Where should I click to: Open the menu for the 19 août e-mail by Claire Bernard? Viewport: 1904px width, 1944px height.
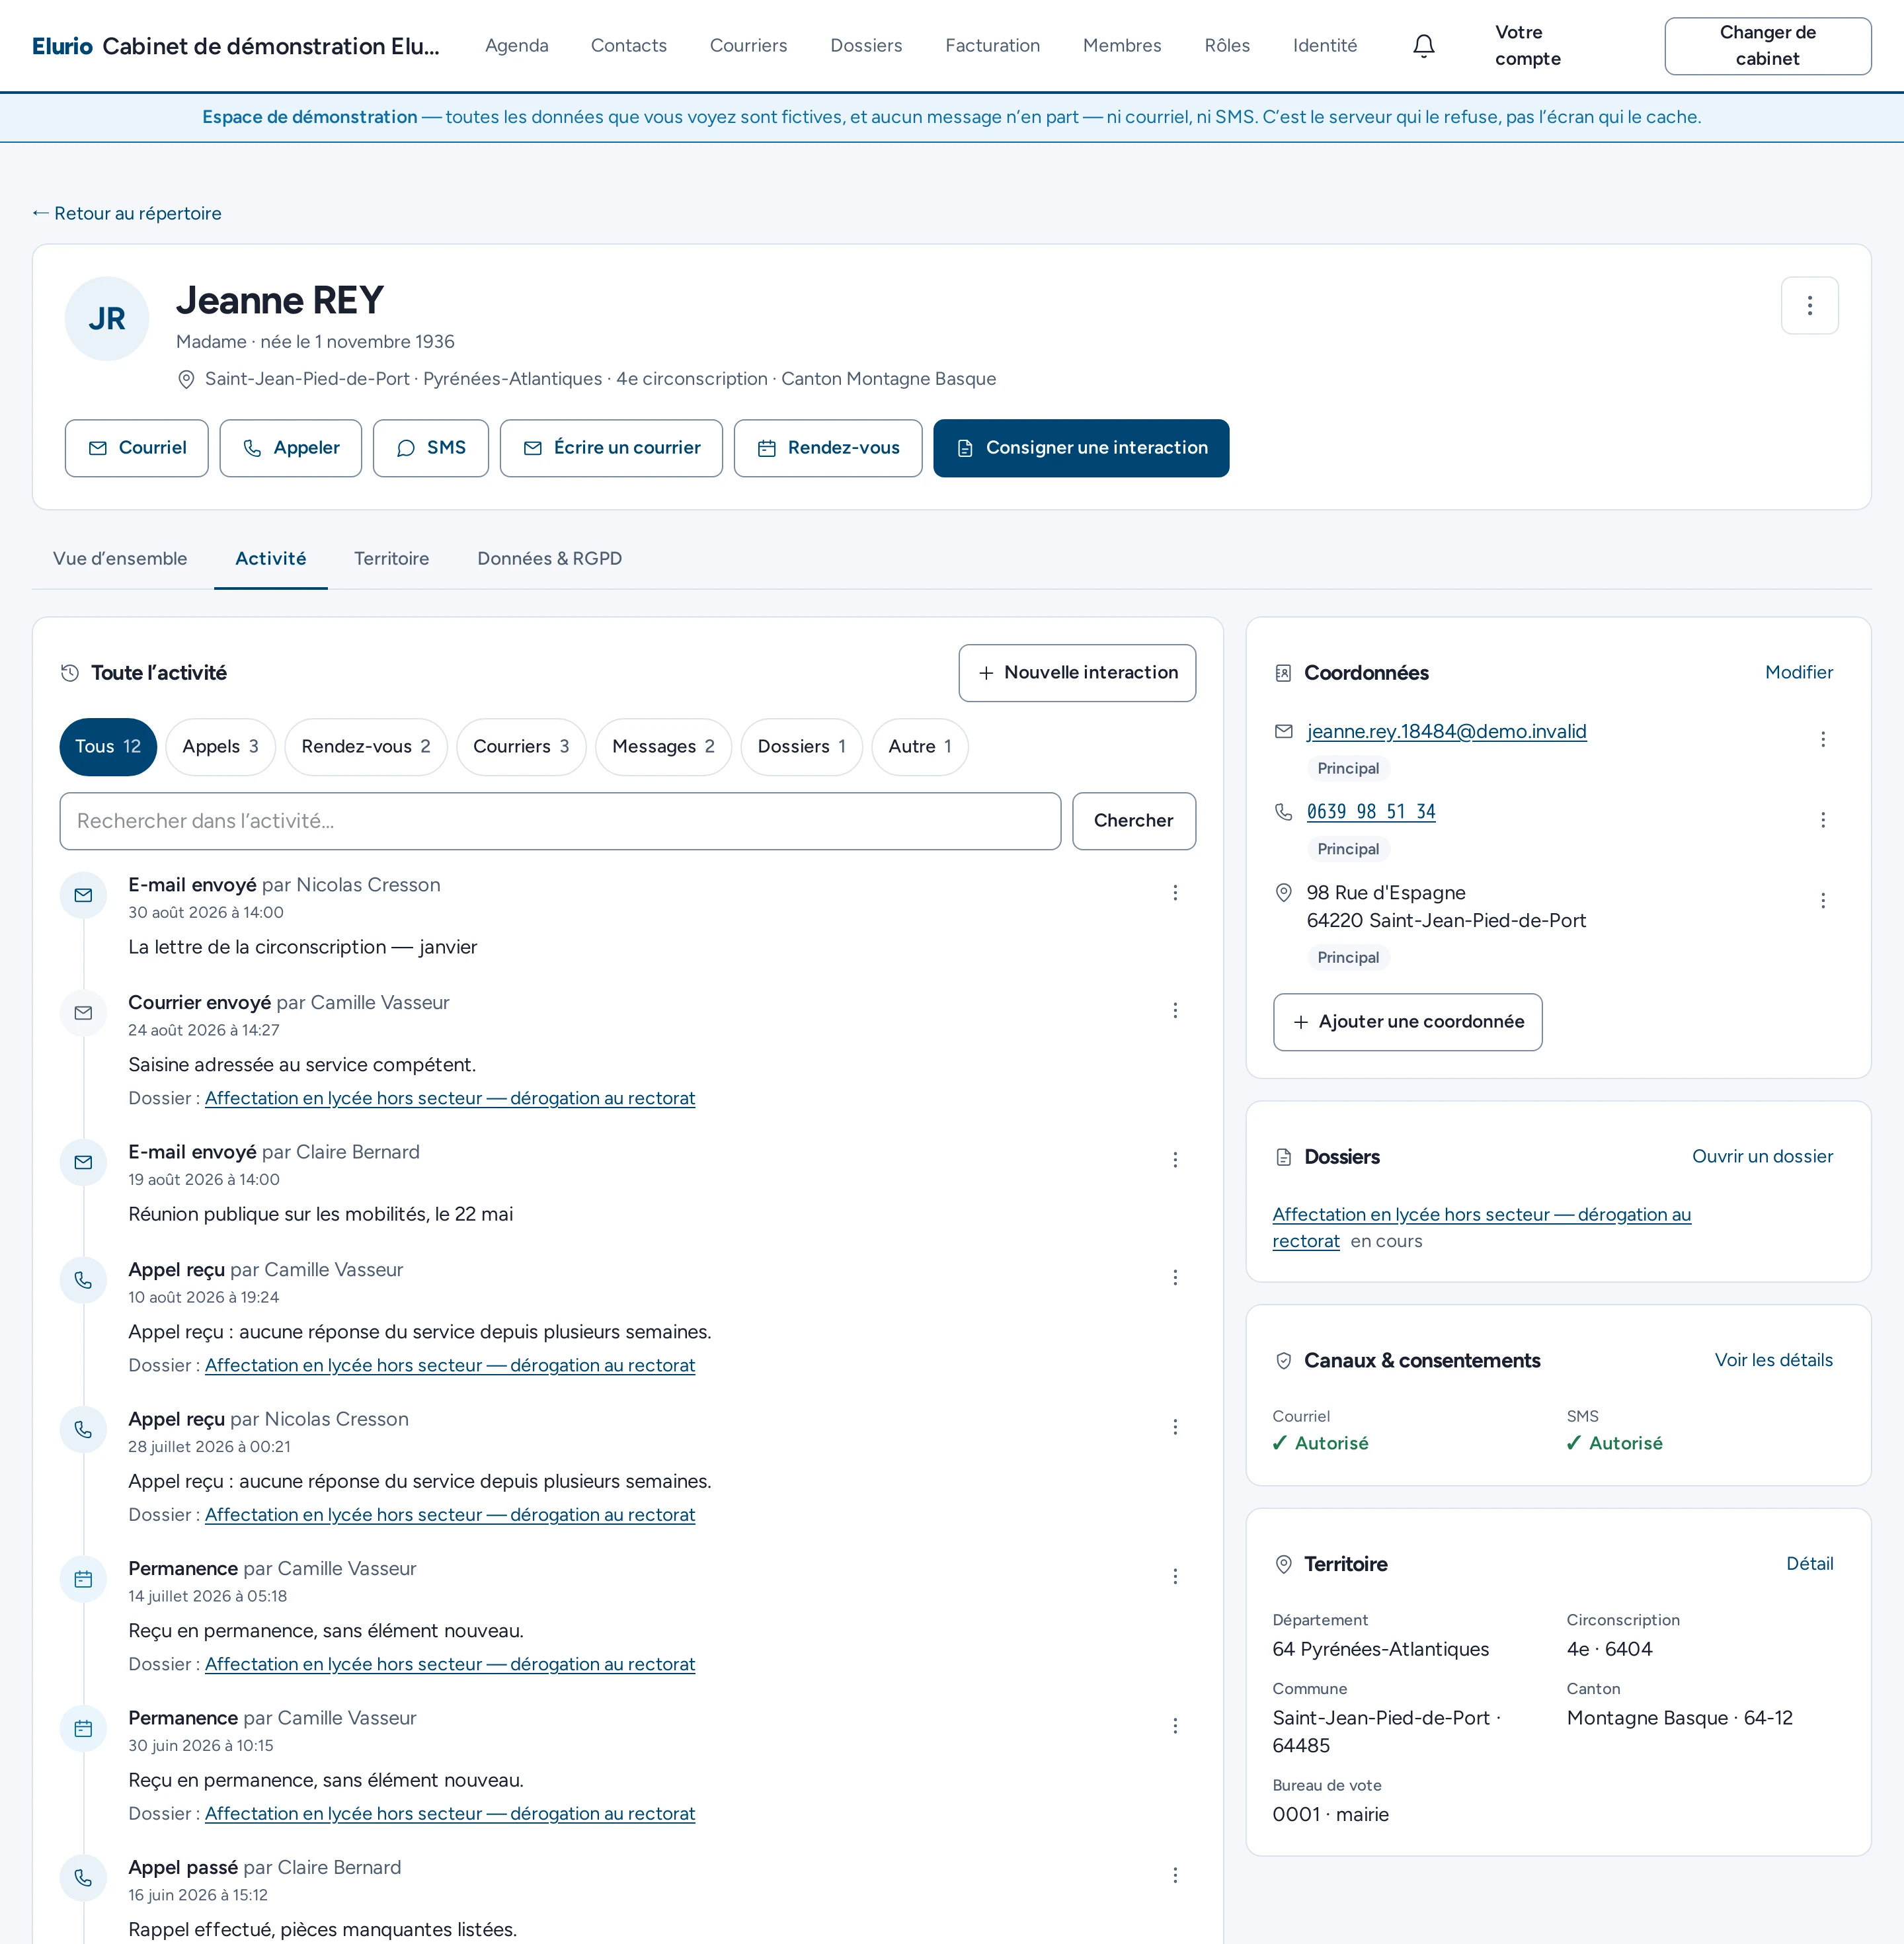1175,1160
